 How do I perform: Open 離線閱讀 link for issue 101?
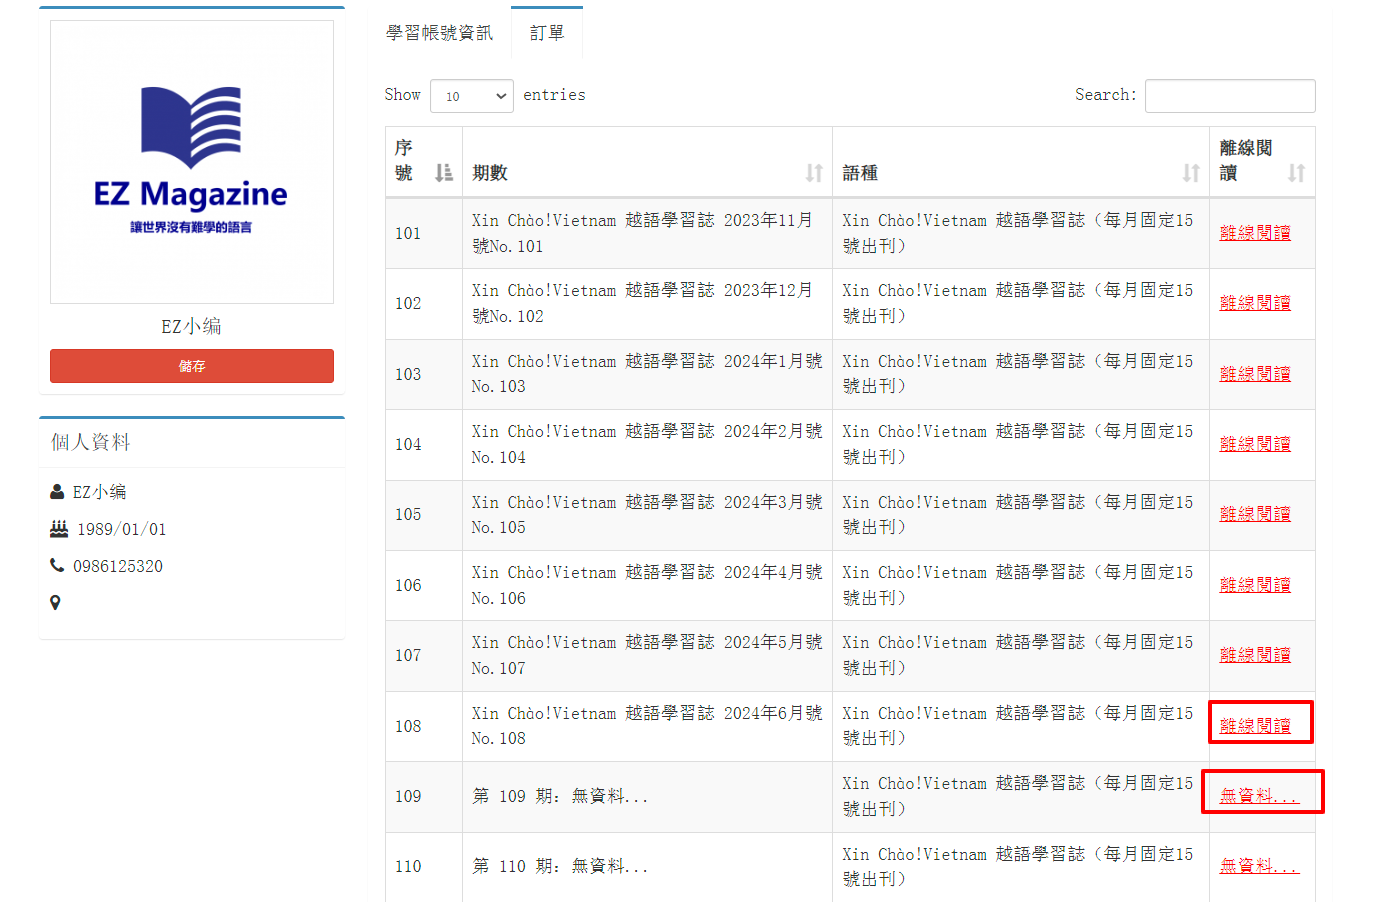[1255, 233]
